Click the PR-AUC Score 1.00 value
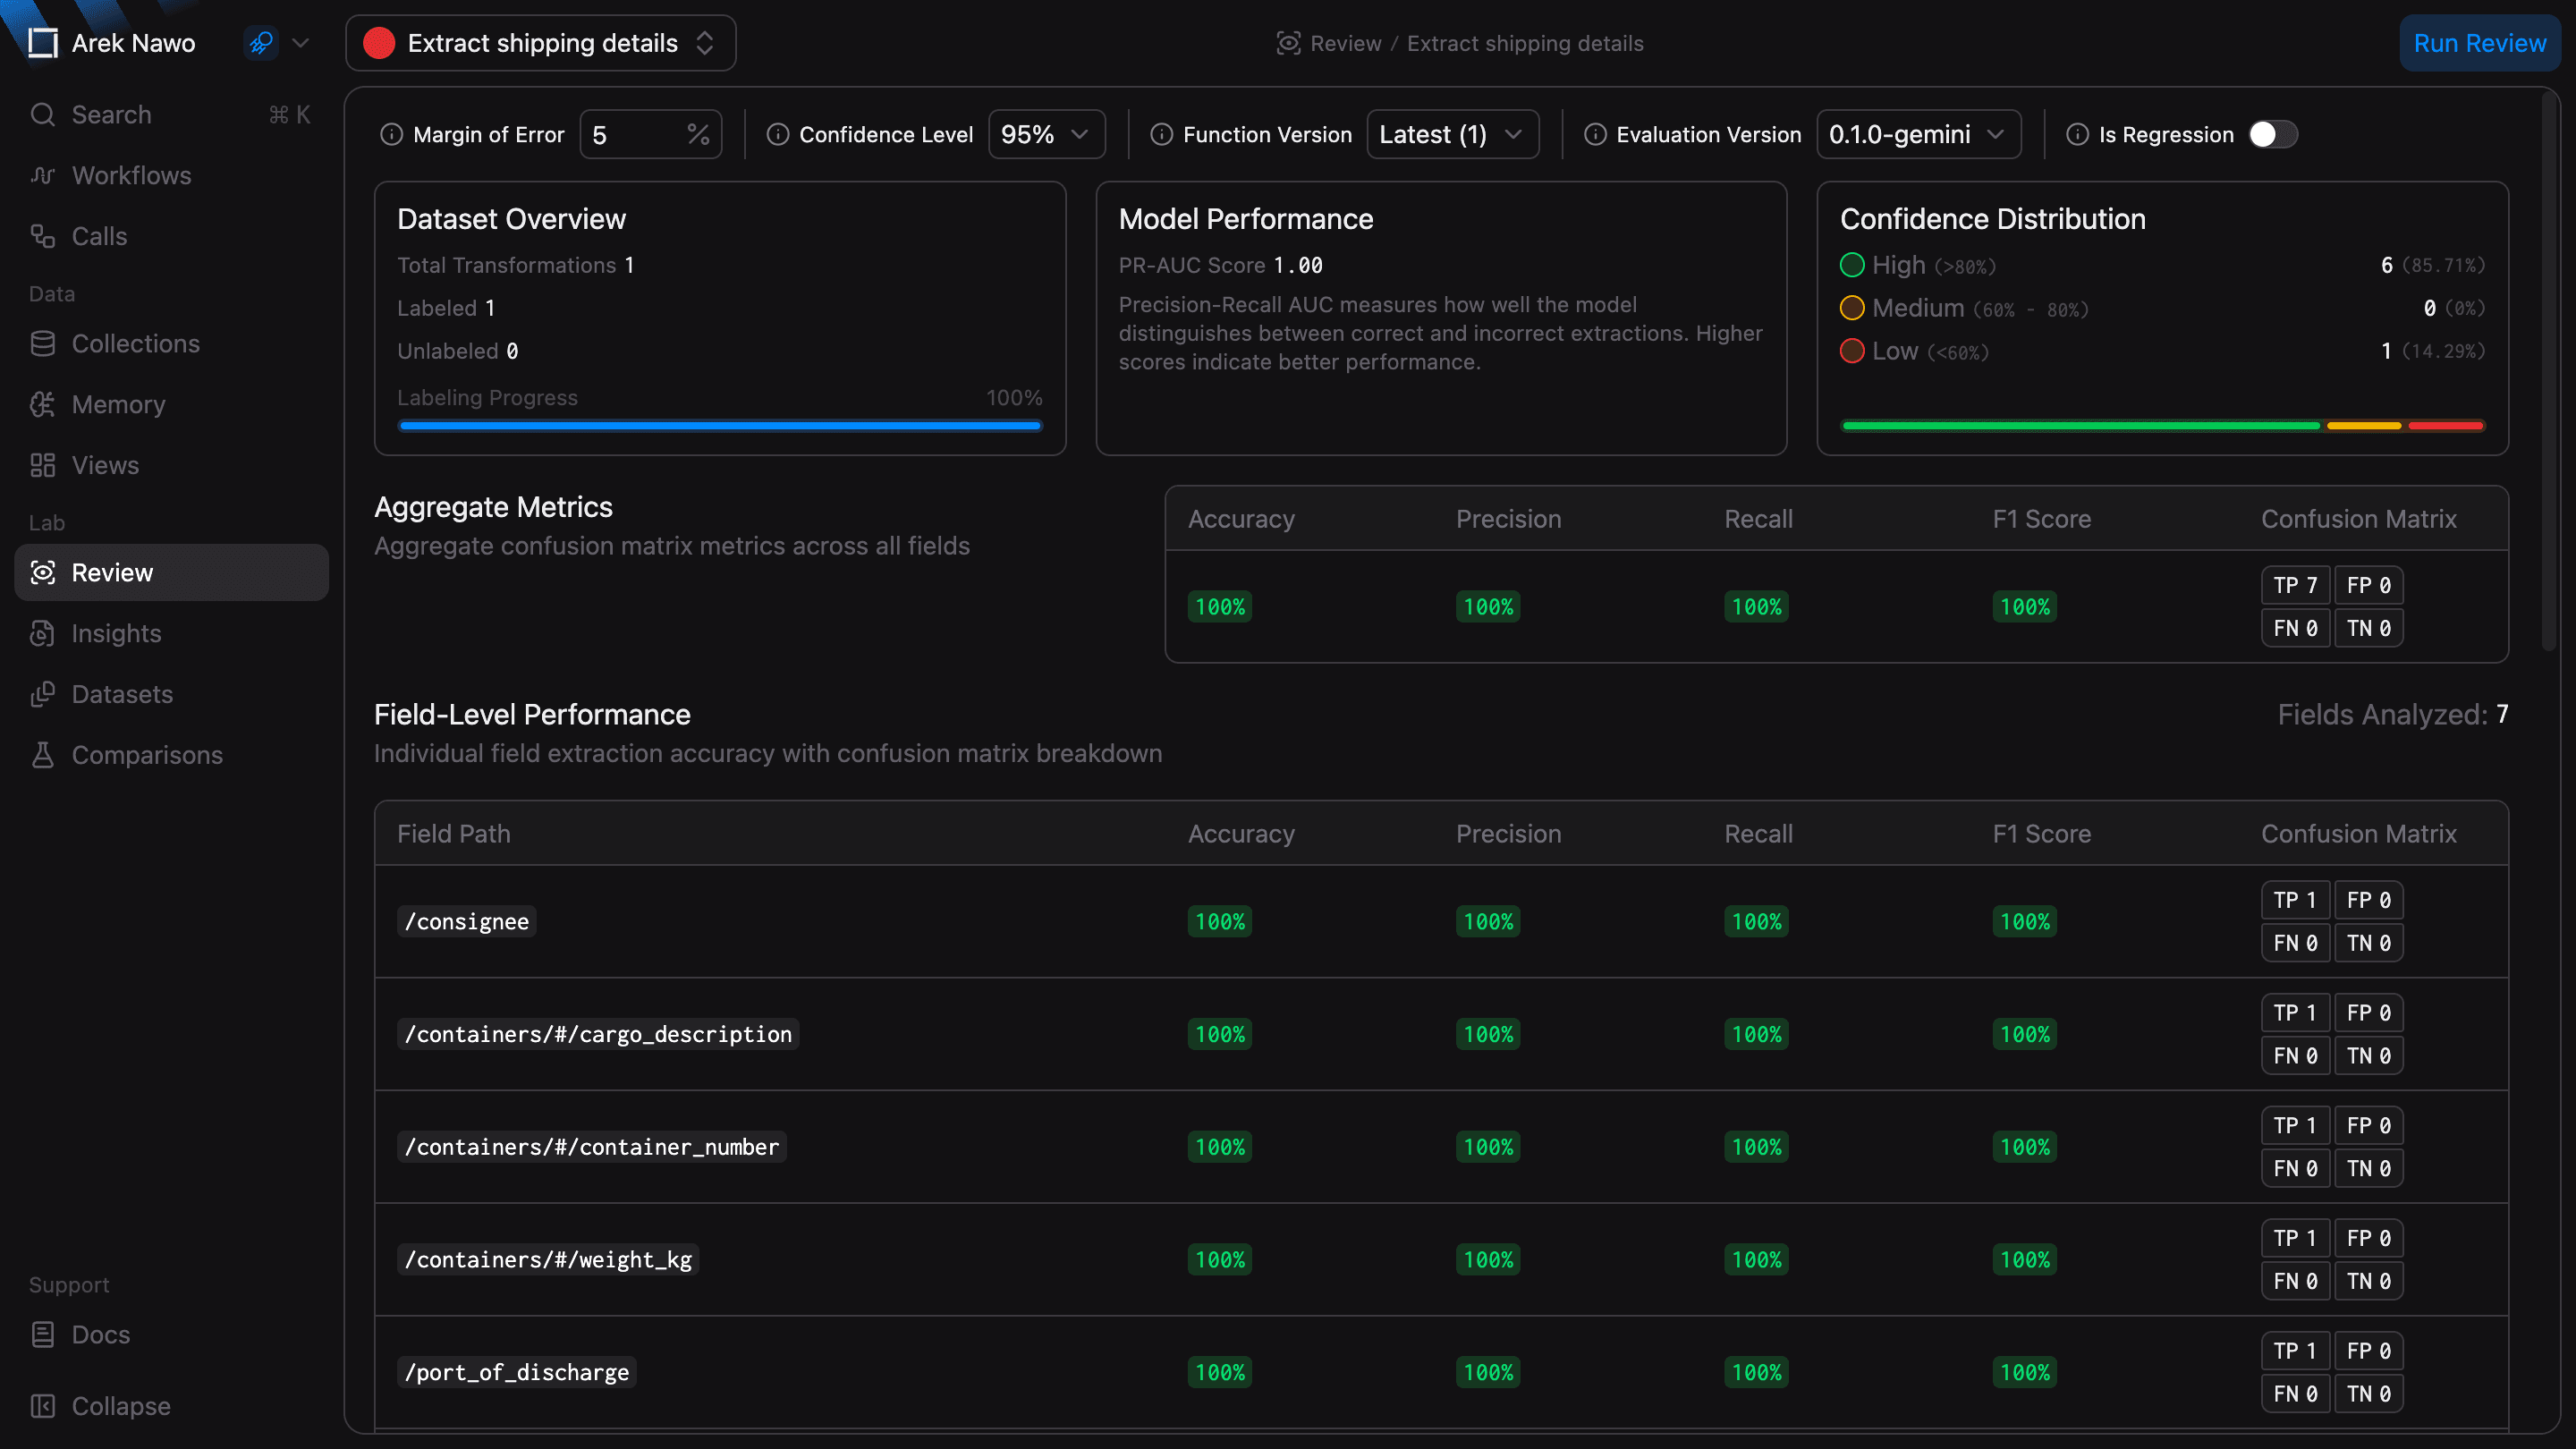This screenshot has height=1449, width=2576. (x=1298, y=265)
